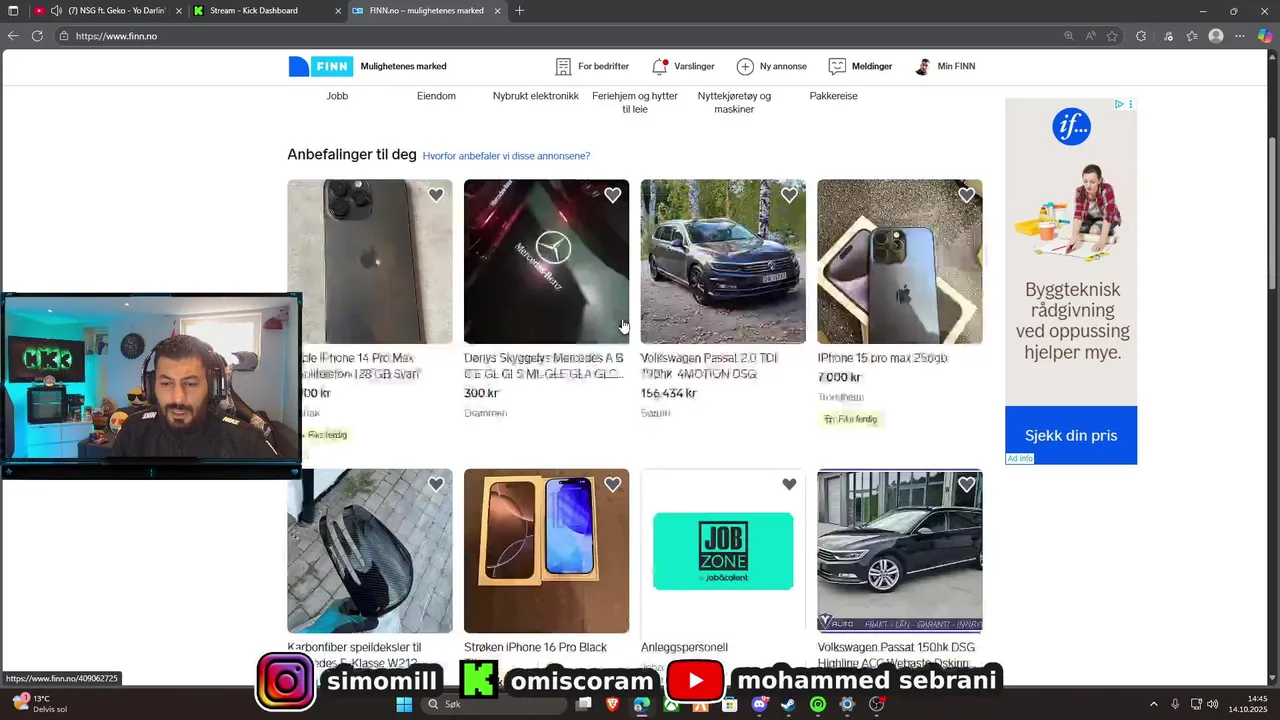Open the weather widget 13°C Delvis sol
Viewport: 1280px width, 720px height.
pyautogui.click(x=40, y=704)
